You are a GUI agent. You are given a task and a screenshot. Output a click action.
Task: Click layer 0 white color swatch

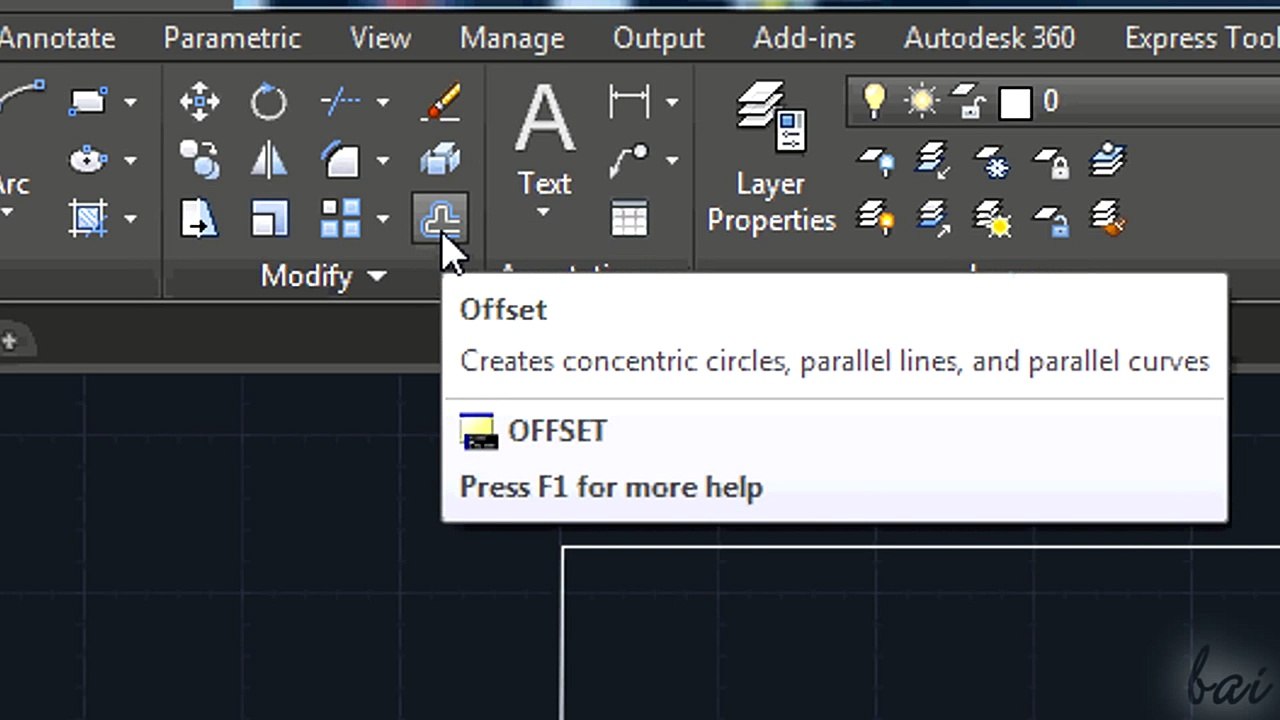[1015, 102]
